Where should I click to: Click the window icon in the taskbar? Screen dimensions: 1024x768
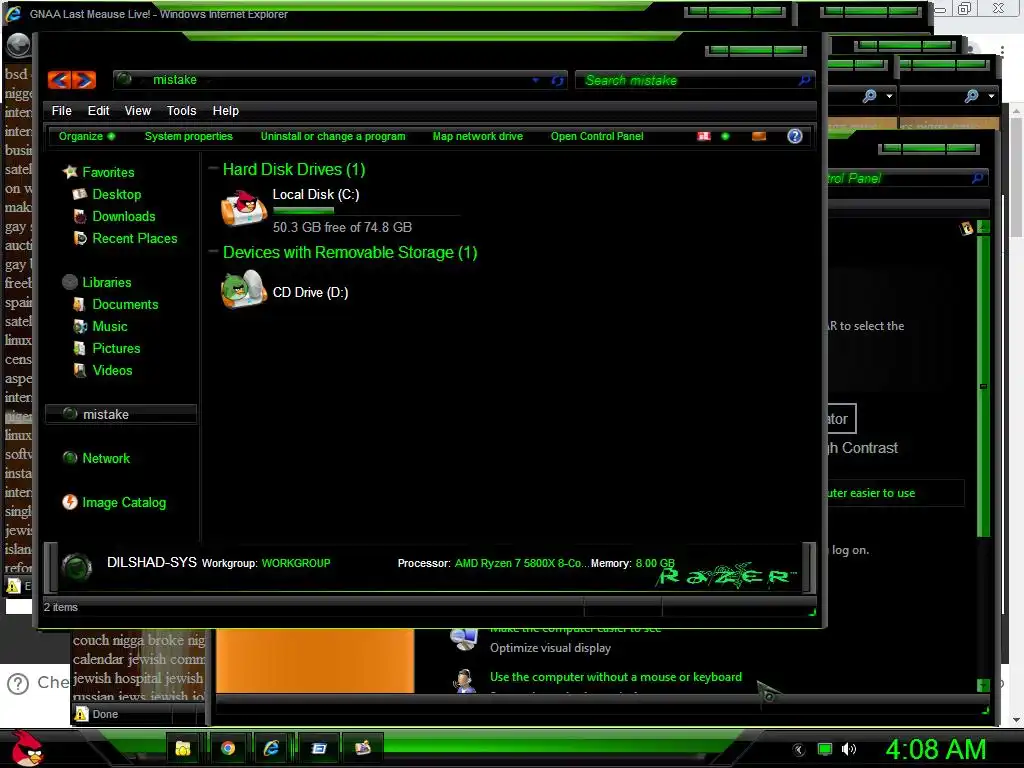[x=319, y=748]
